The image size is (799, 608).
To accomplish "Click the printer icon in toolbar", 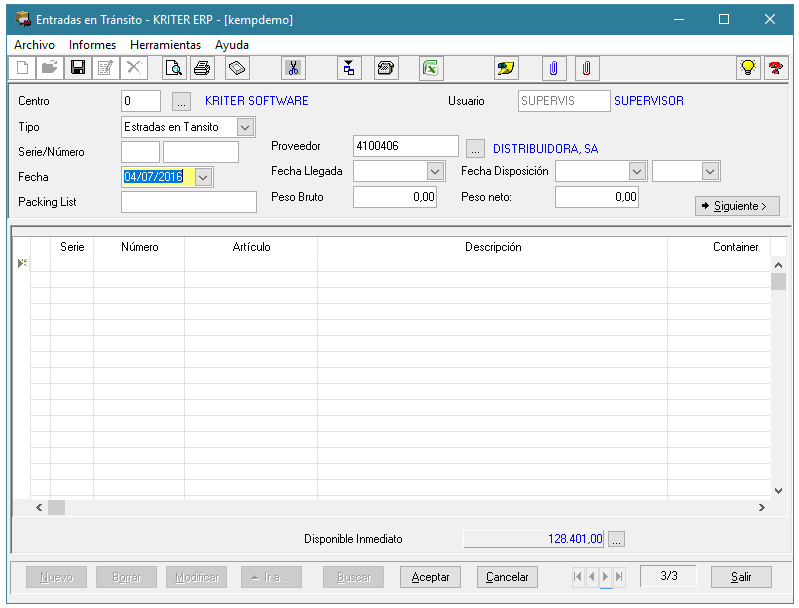I will coord(202,68).
